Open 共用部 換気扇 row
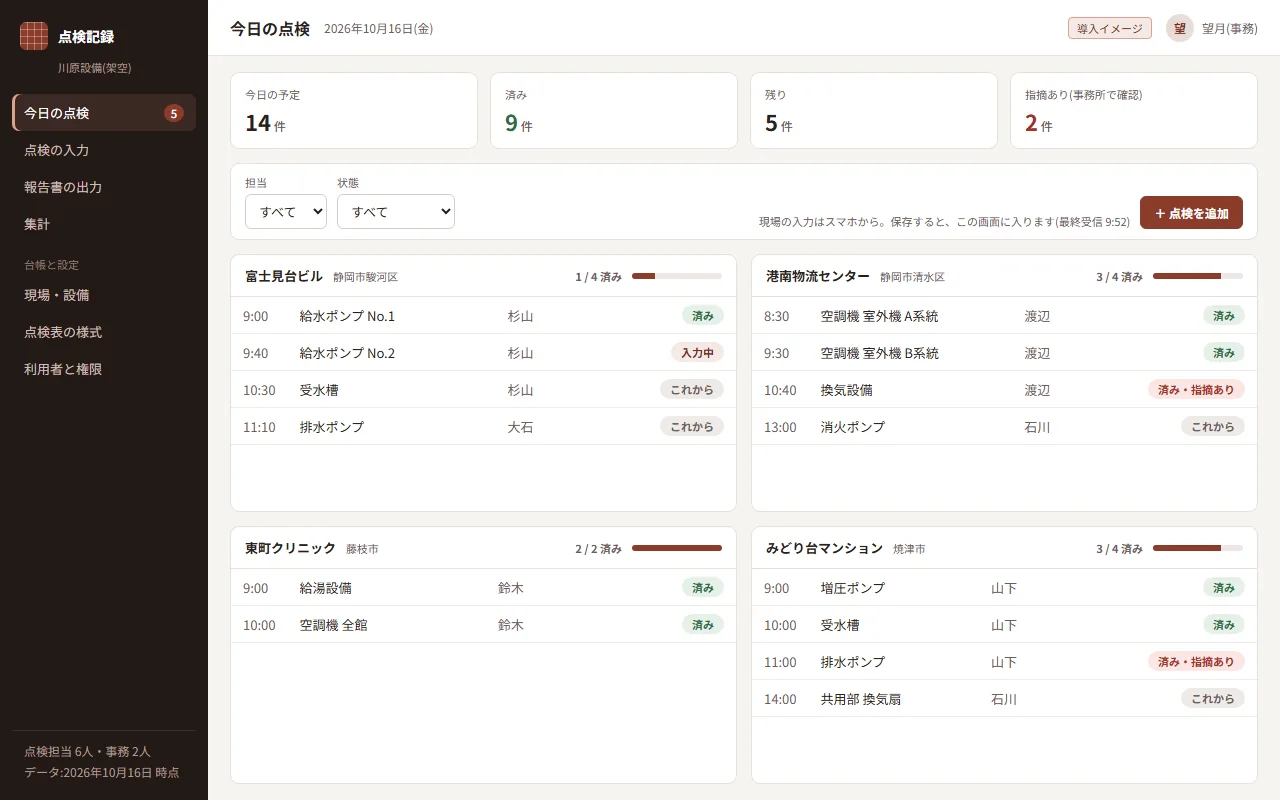 pos(1004,699)
